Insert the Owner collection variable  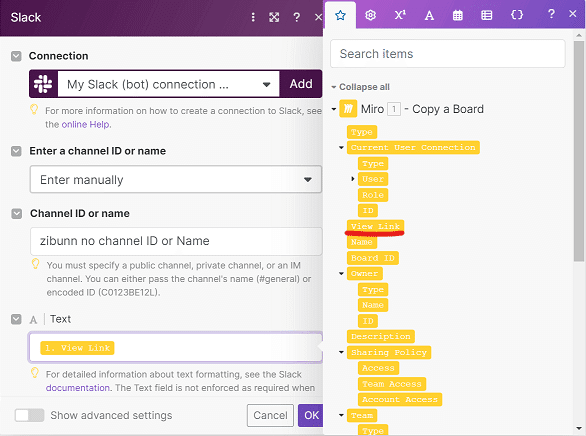(364, 273)
